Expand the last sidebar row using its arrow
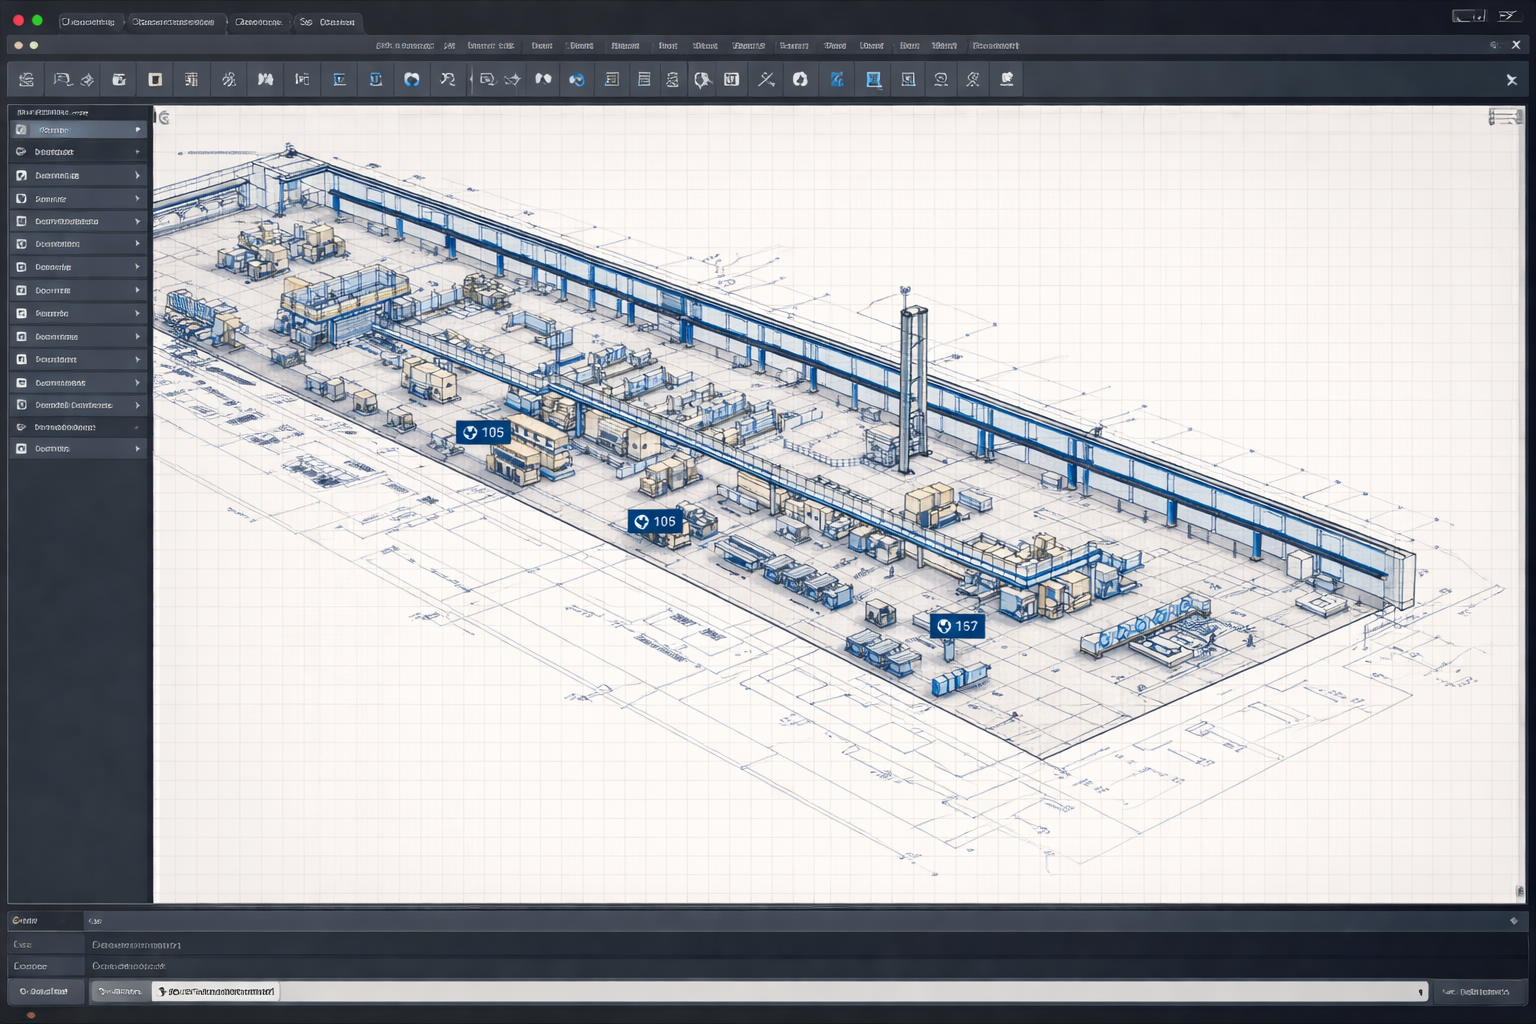The width and height of the screenshot is (1536, 1024). [x=138, y=449]
